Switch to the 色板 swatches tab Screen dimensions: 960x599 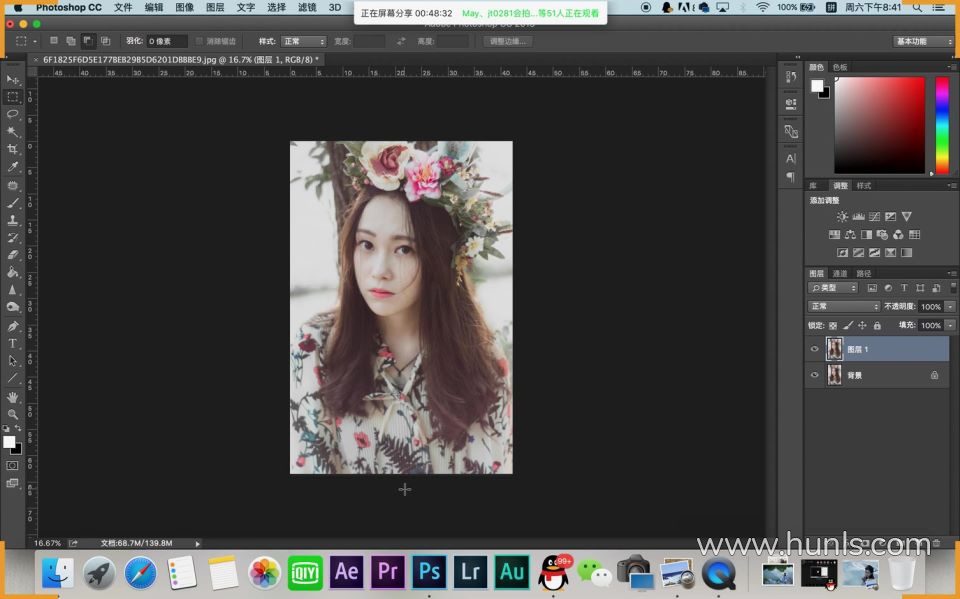[840, 67]
